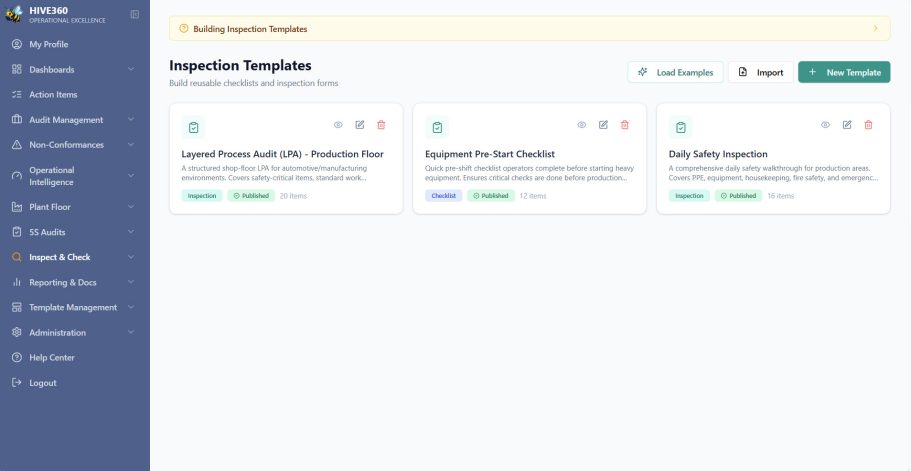Screen dimensions: 911x471
Task: Delete the Equipment Pre-Start Checklist template
Action: [625, 125]
